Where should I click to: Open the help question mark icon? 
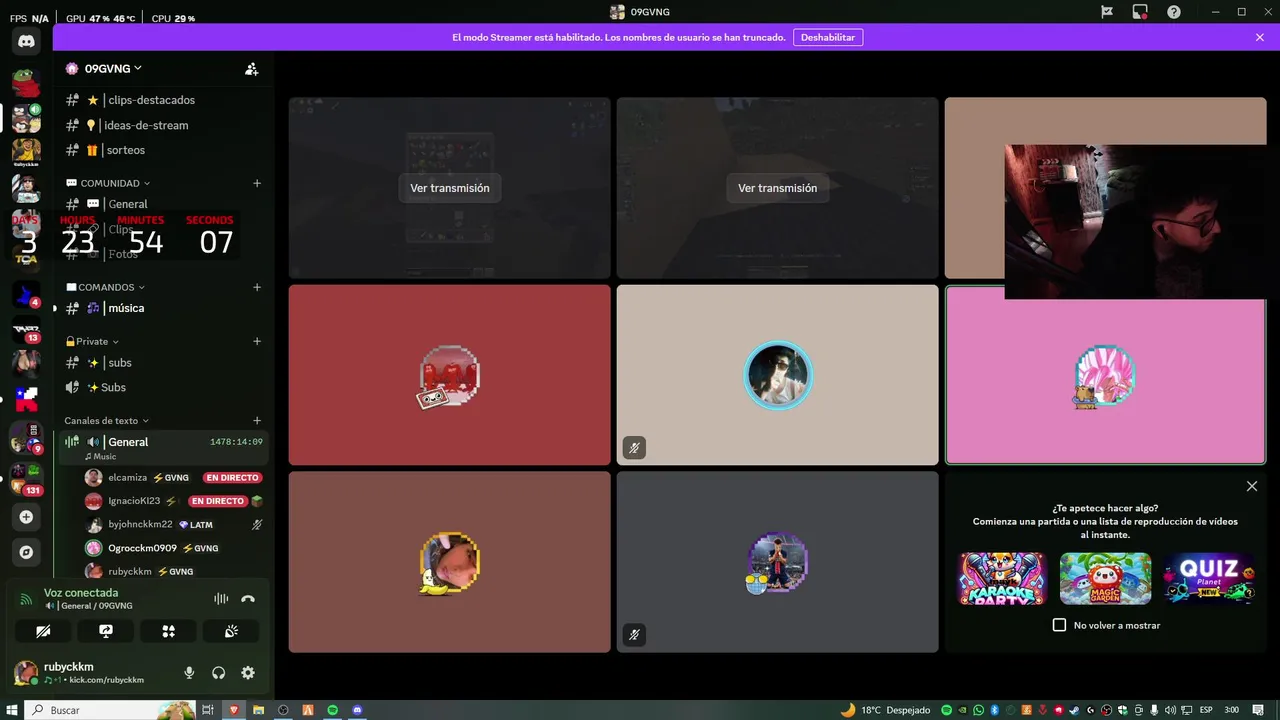click(1174, 12)
